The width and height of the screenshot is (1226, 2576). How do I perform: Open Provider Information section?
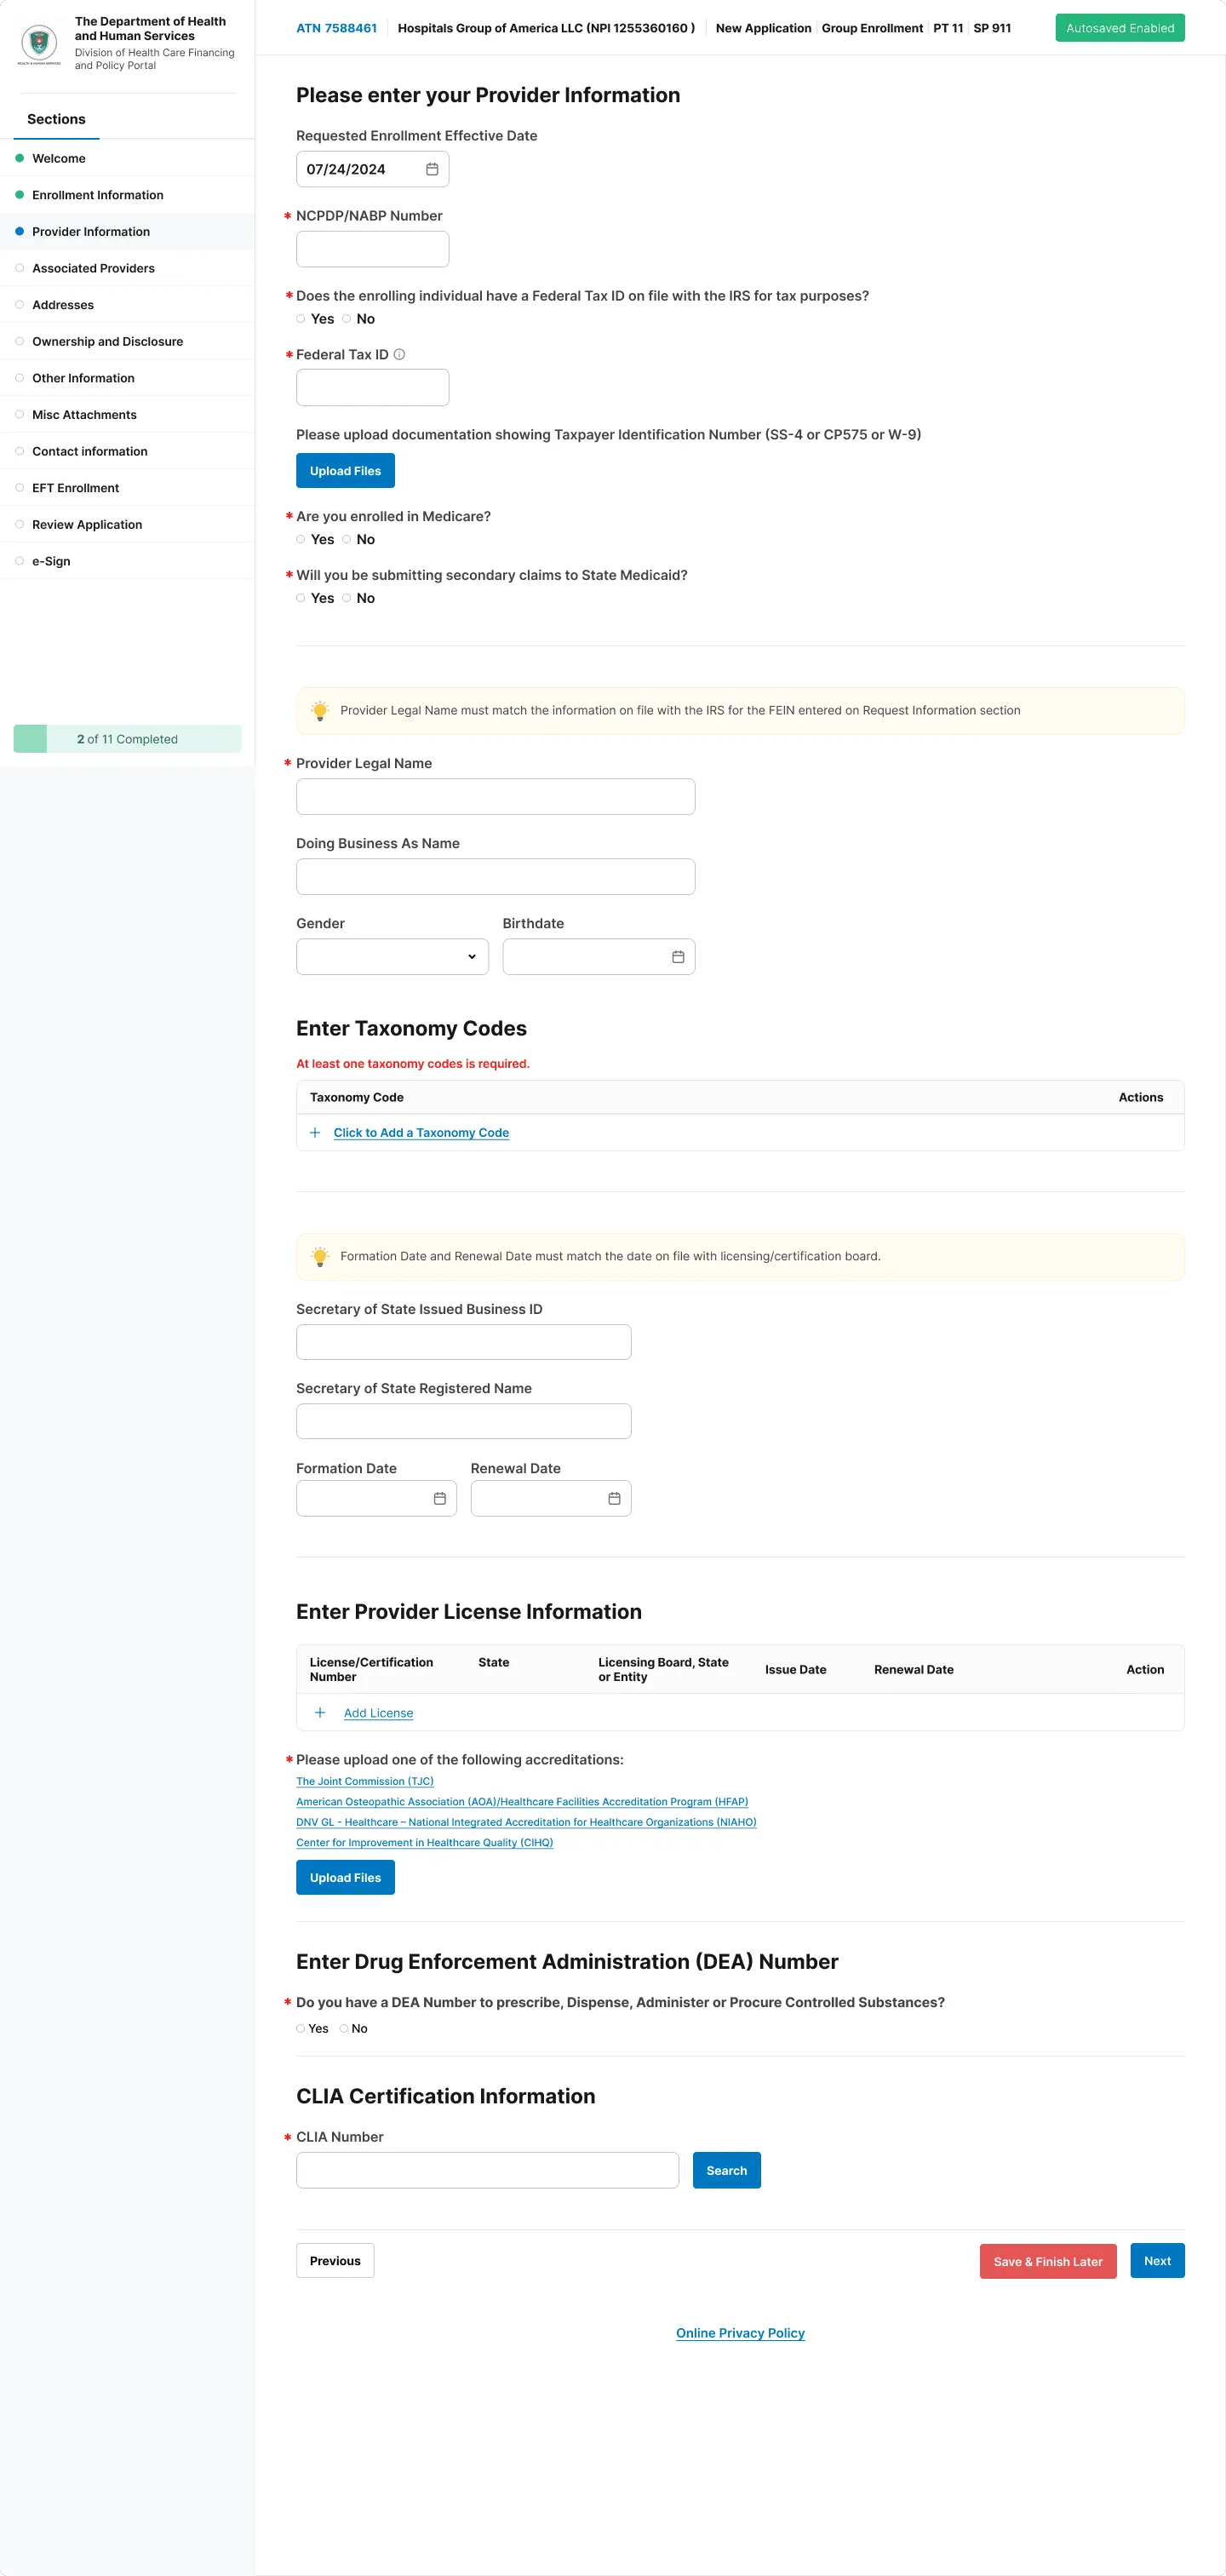point(127,231)
